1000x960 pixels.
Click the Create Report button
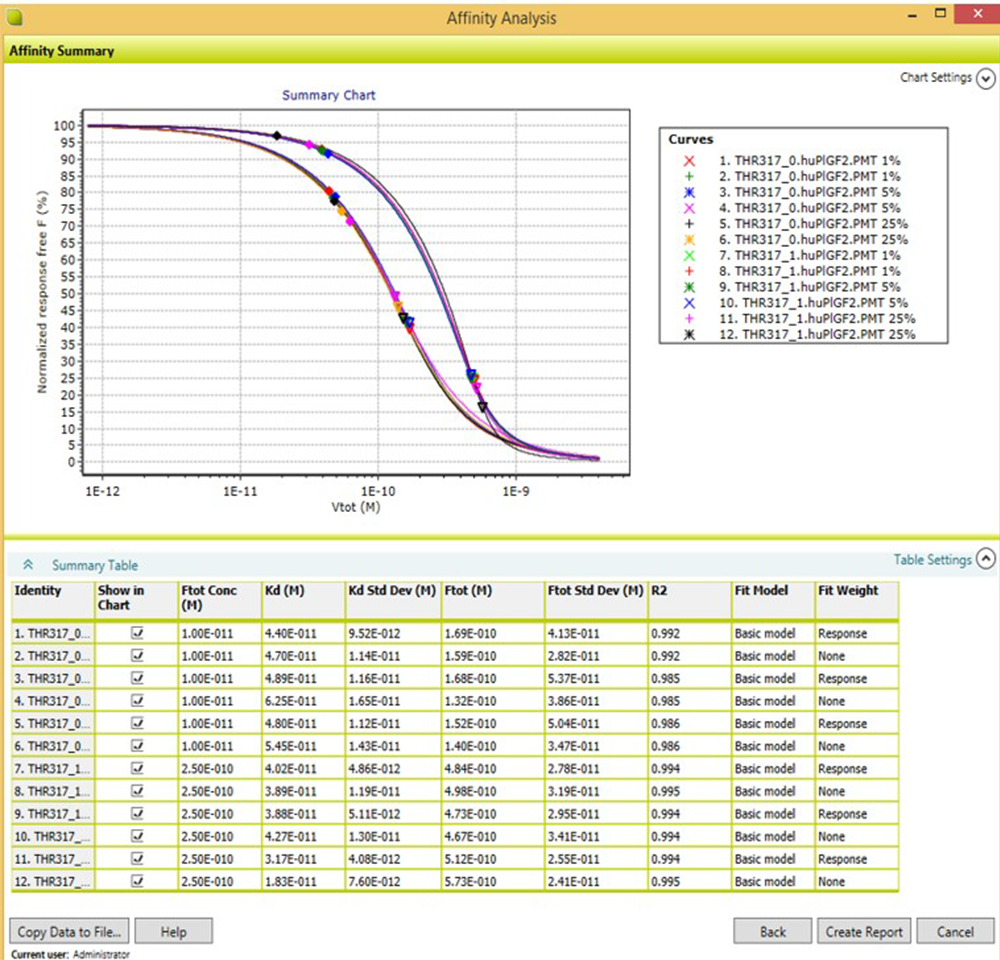(x=863, y=931)
